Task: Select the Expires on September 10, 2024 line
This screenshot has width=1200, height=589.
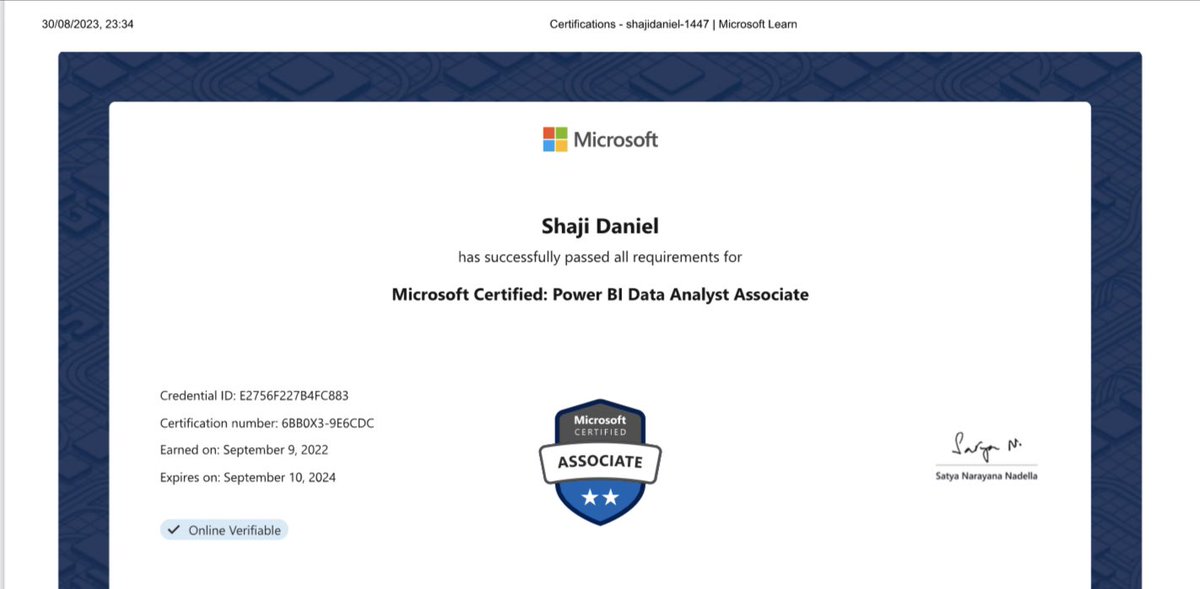Action: [248, 477]
